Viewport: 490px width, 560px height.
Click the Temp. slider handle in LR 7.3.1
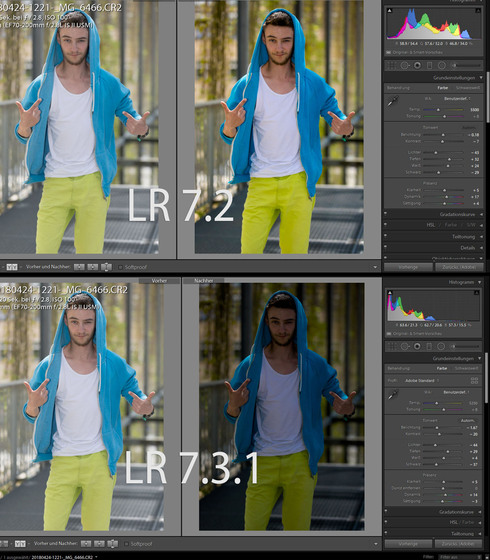(436, 403)
